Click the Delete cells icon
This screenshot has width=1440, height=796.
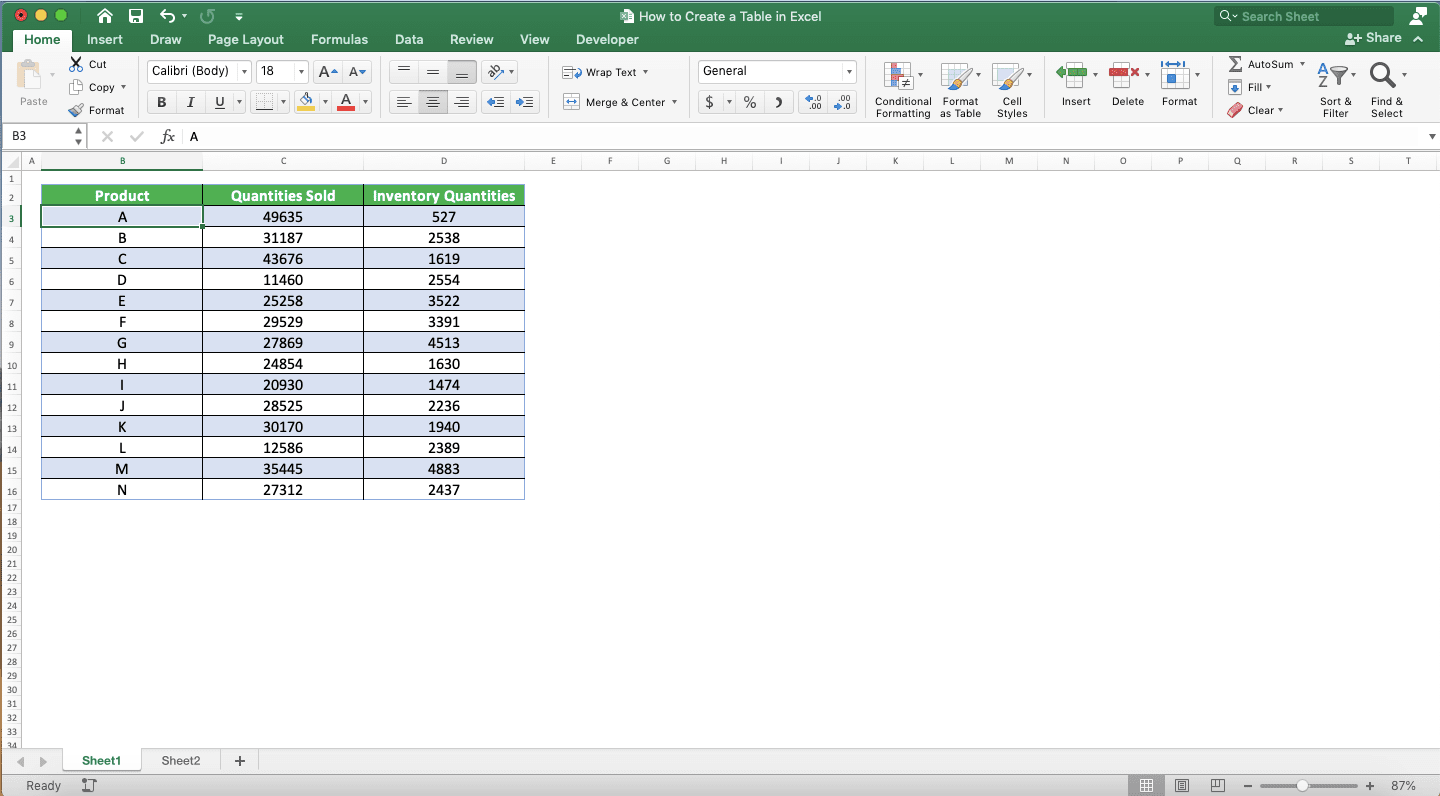click(1124, 75)
